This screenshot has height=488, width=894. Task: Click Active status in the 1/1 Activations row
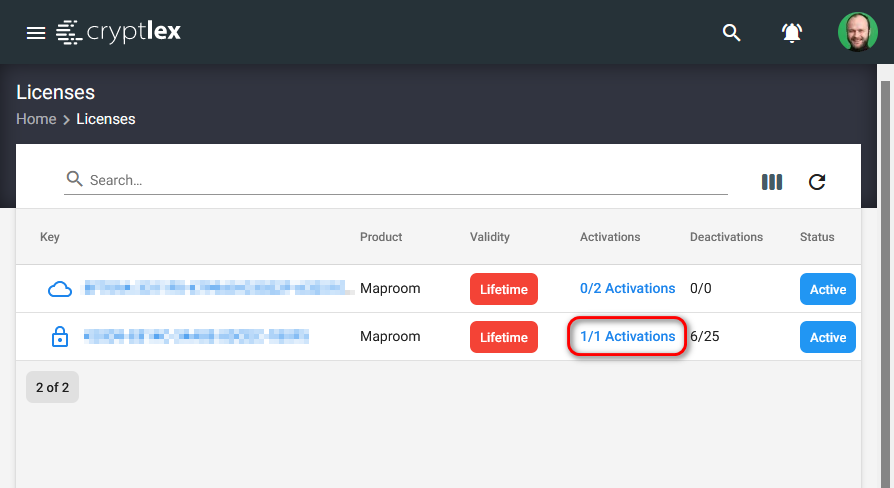[x=828, y=337]
